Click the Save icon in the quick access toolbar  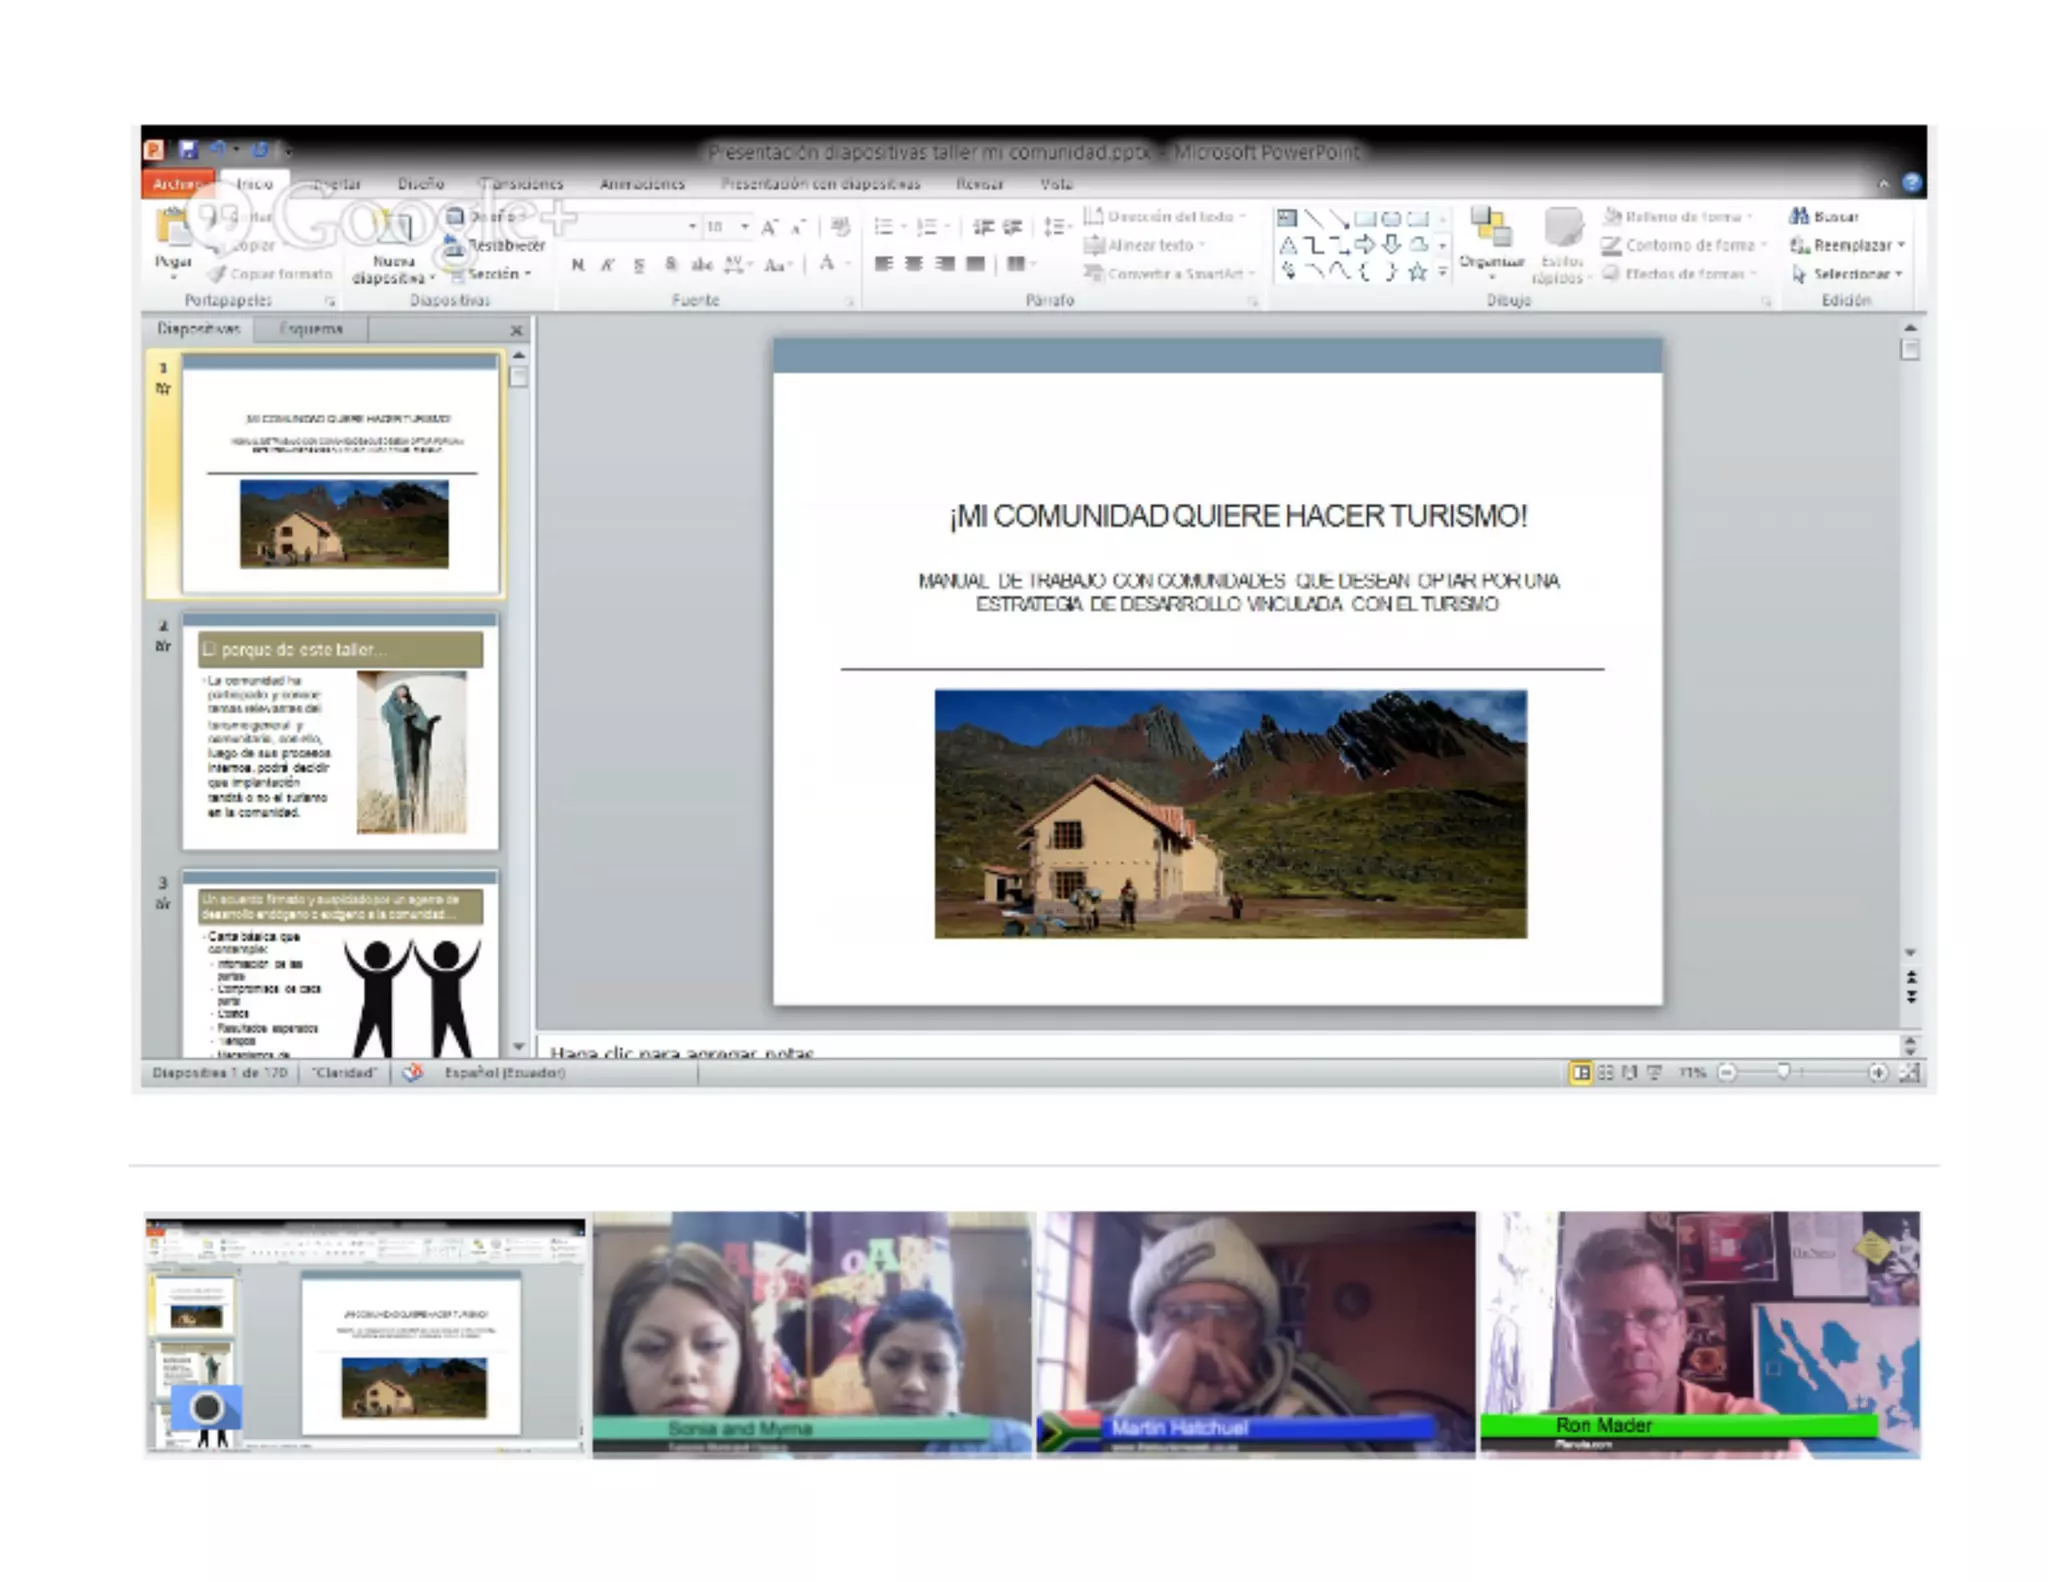[187, 150]
